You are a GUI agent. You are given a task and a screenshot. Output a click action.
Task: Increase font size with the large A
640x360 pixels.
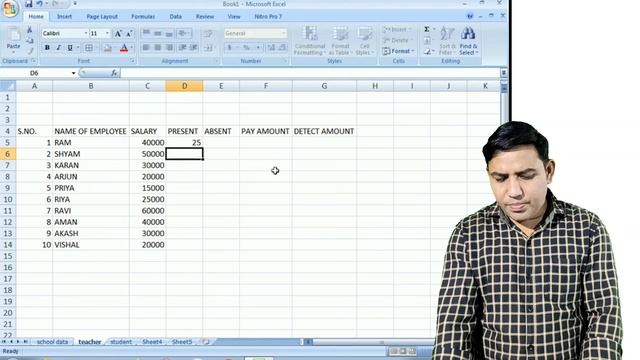coord(118,33)
